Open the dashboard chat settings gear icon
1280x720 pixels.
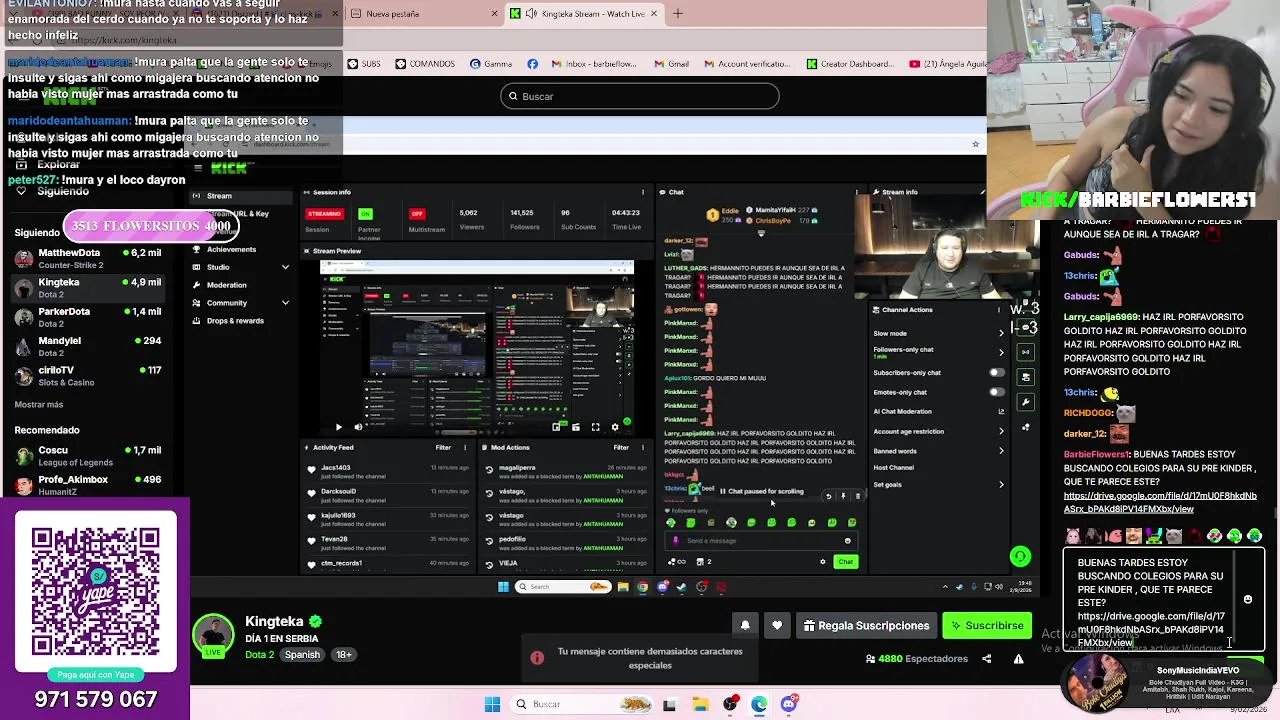[x=823, y=562]
